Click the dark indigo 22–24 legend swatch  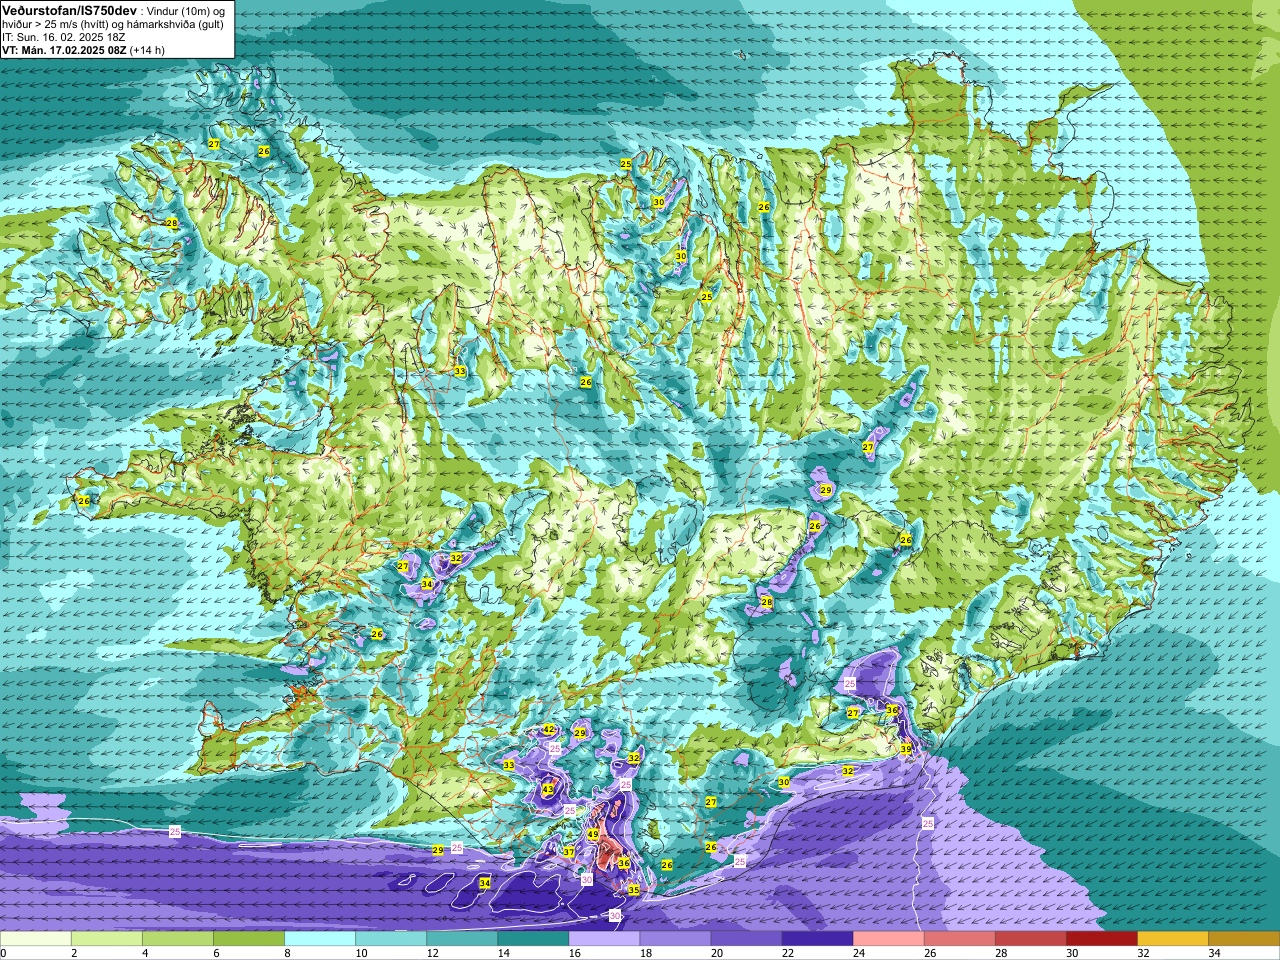[x=817, y=939]
